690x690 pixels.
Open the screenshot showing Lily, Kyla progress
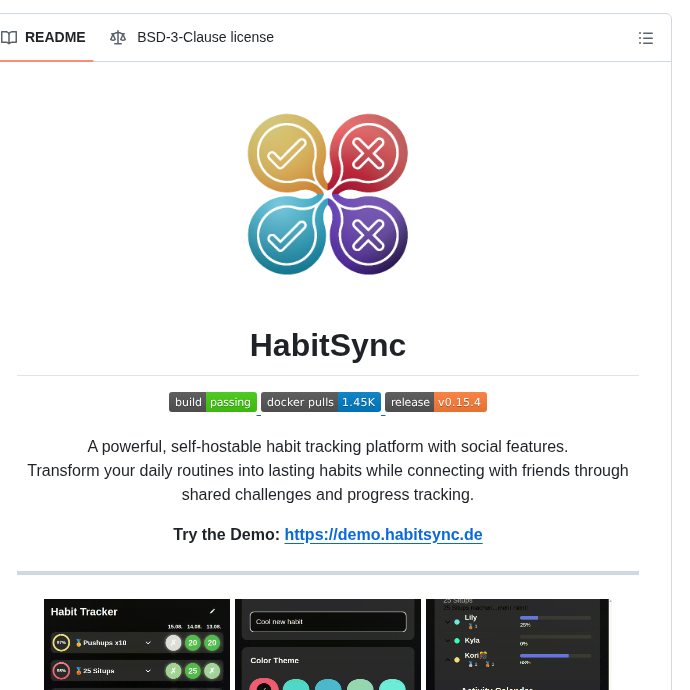pyautogui.click(x=518, y=644)
